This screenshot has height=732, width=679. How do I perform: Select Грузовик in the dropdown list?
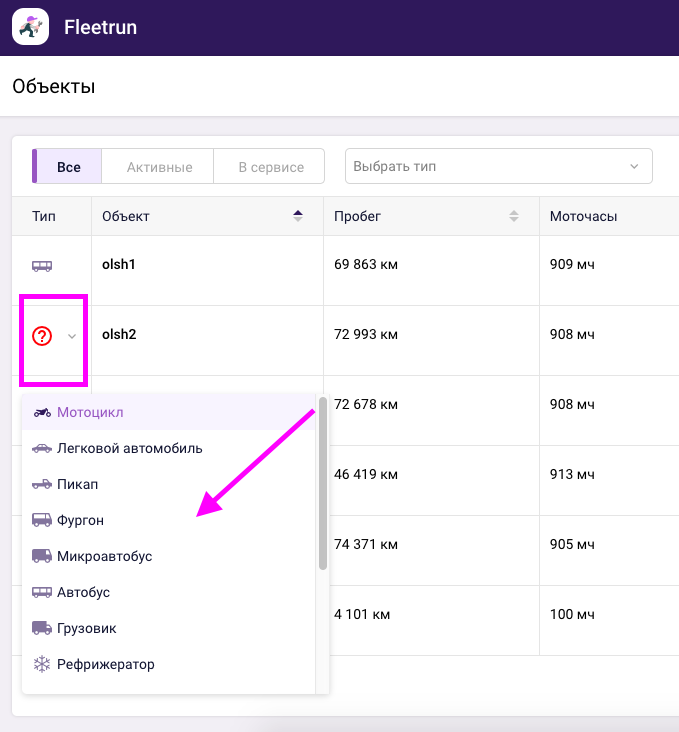86,628
